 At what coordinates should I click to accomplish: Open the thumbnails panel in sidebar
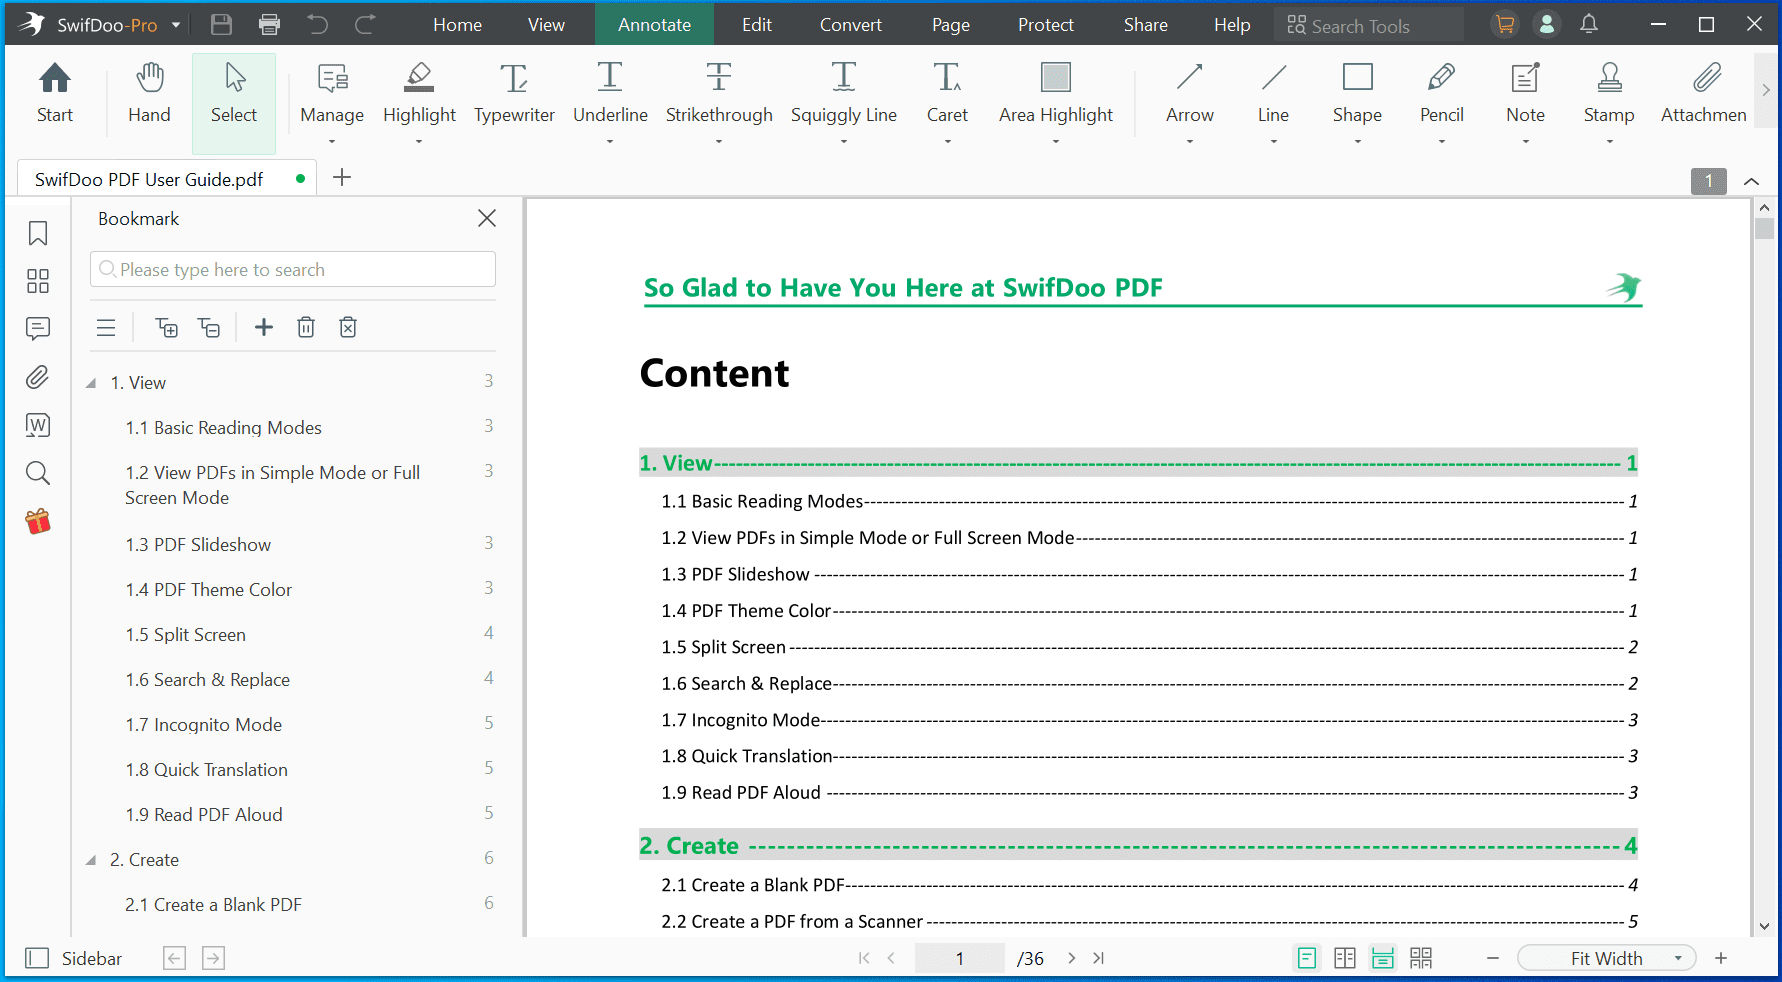coord(38,281)
